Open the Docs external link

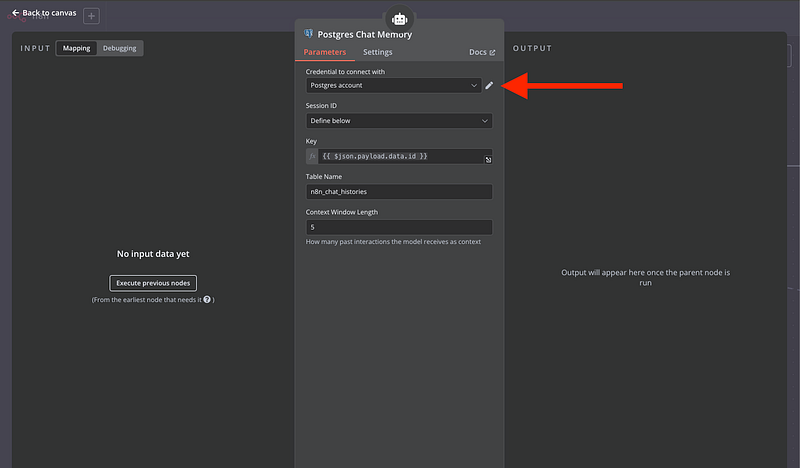coord(482,52)
